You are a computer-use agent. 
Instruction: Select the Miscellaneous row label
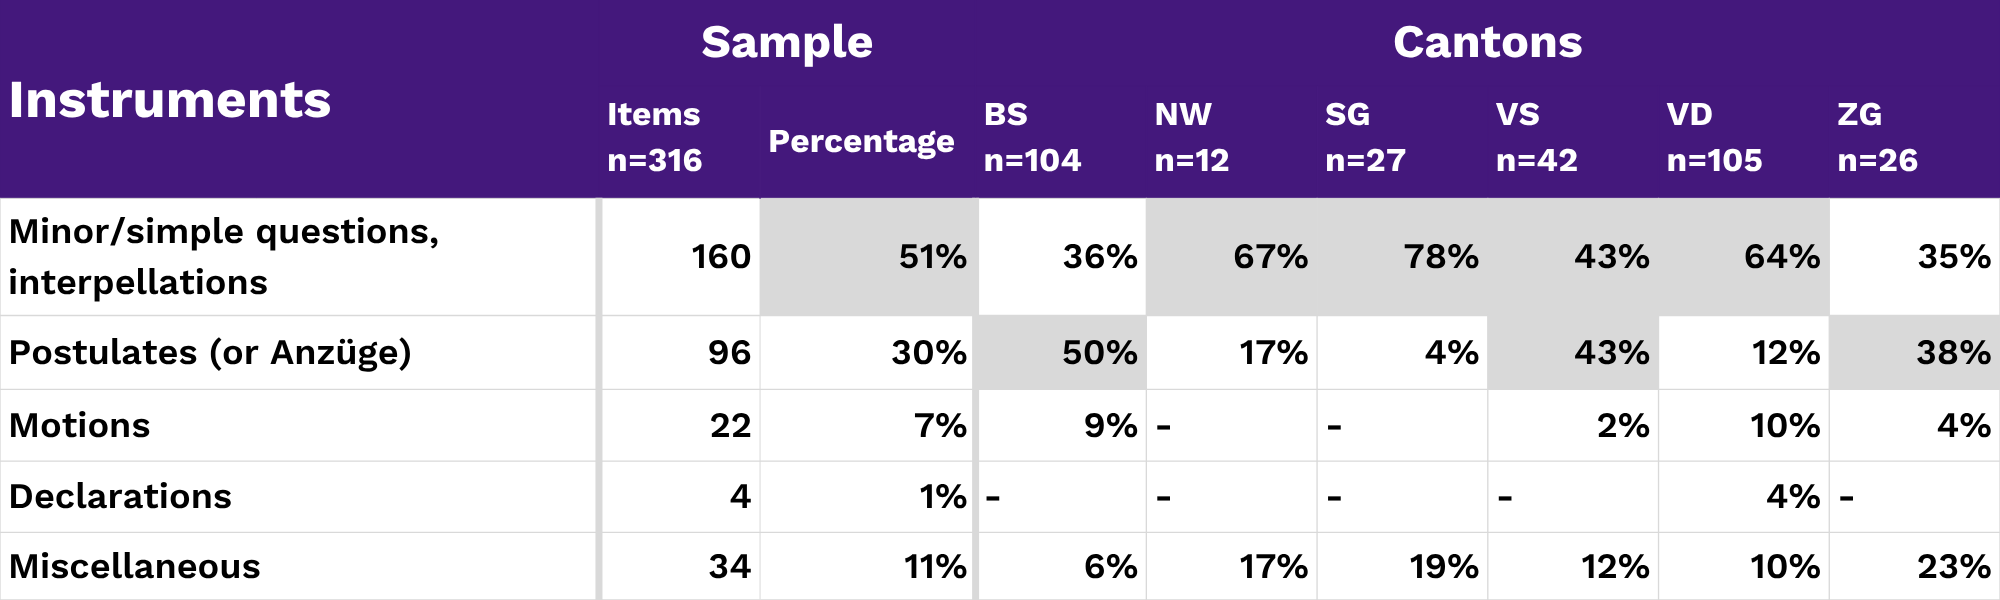pos(135,566)
